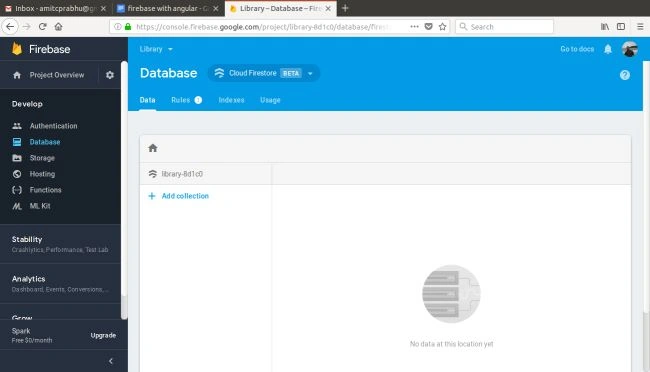
Task: Open Functions in the sidebar
Action: click(x=46, y=190)
